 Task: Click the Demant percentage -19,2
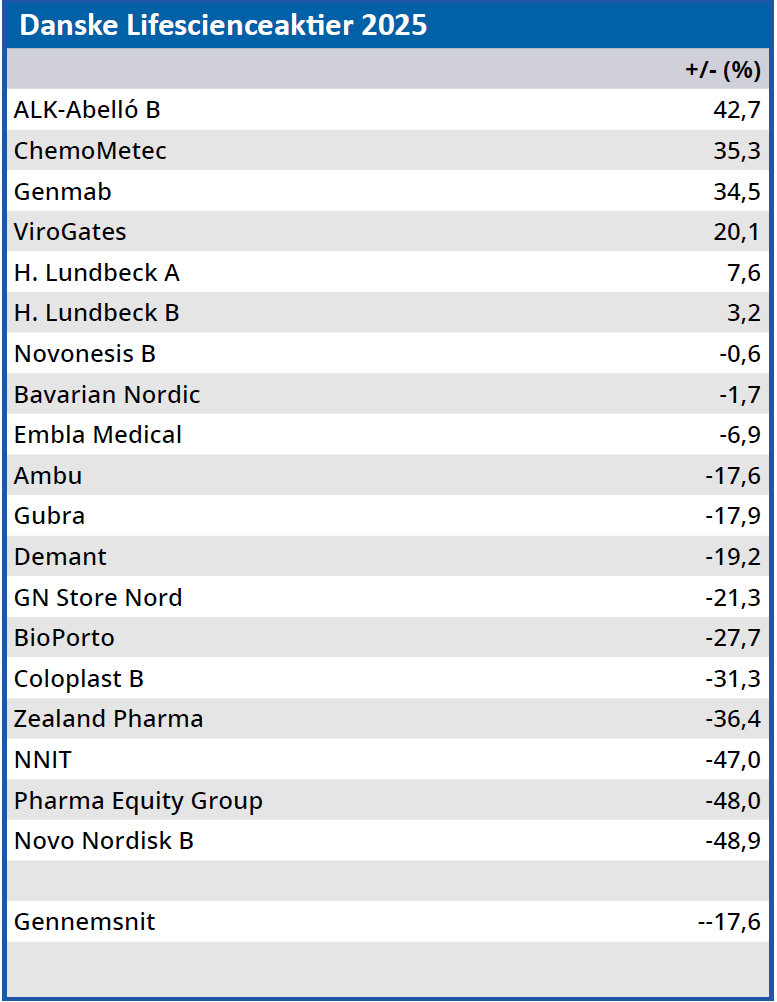point(733,557)
